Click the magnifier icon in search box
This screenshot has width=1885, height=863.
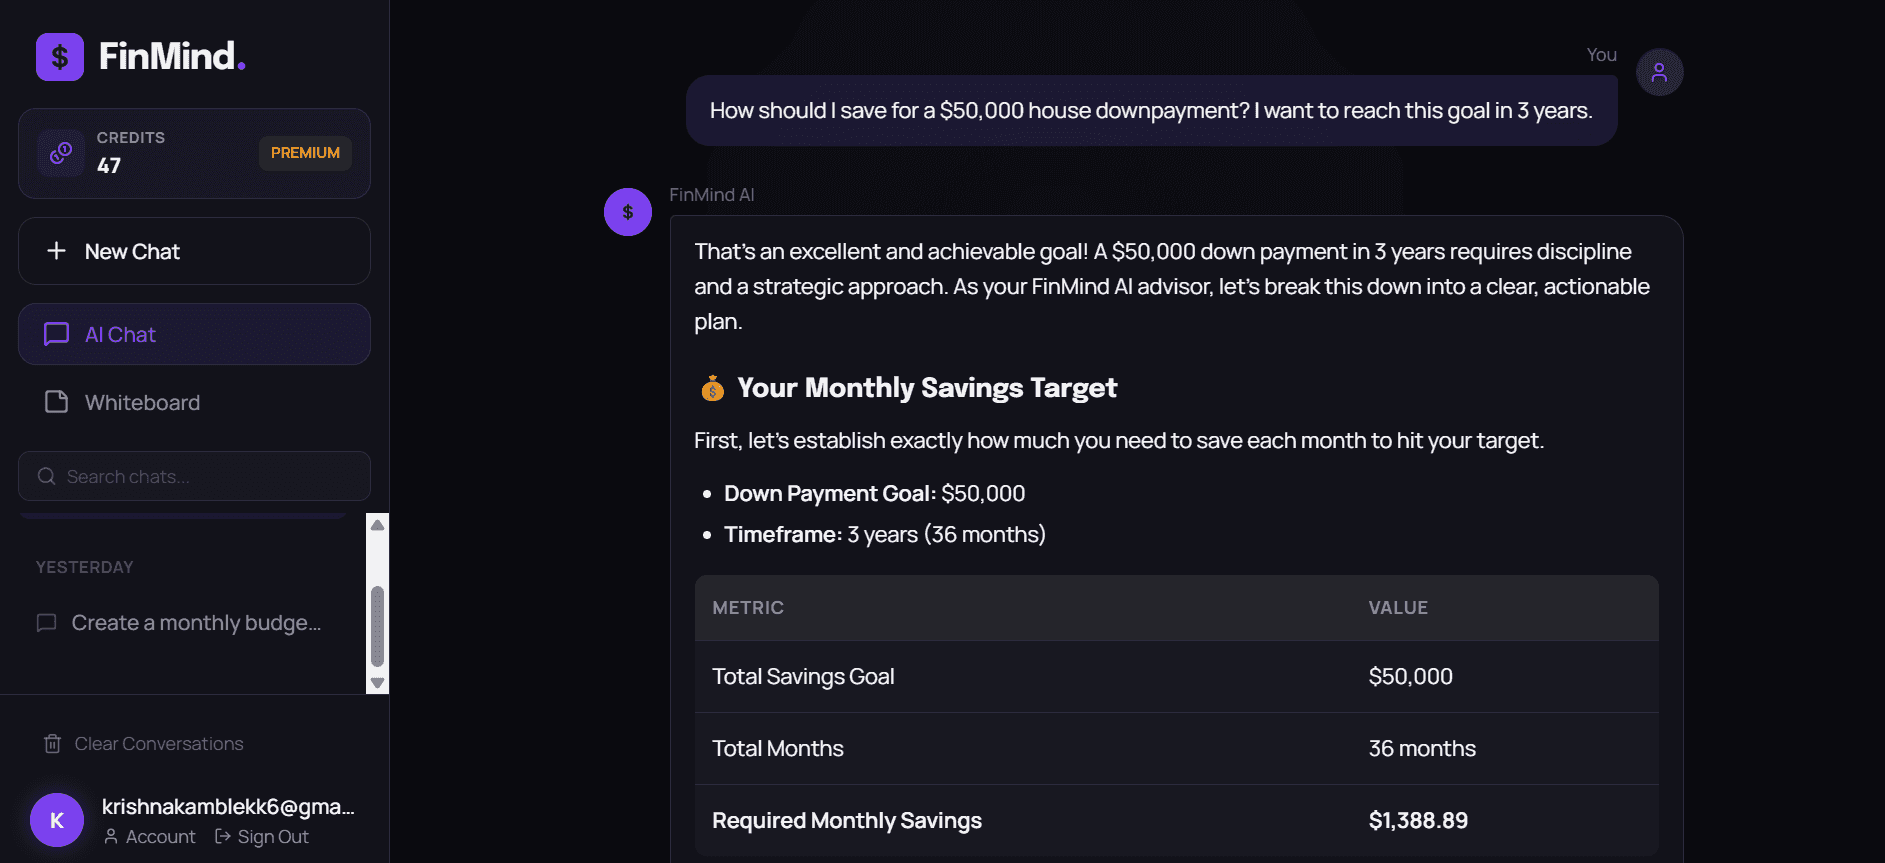tap(46, 476)
